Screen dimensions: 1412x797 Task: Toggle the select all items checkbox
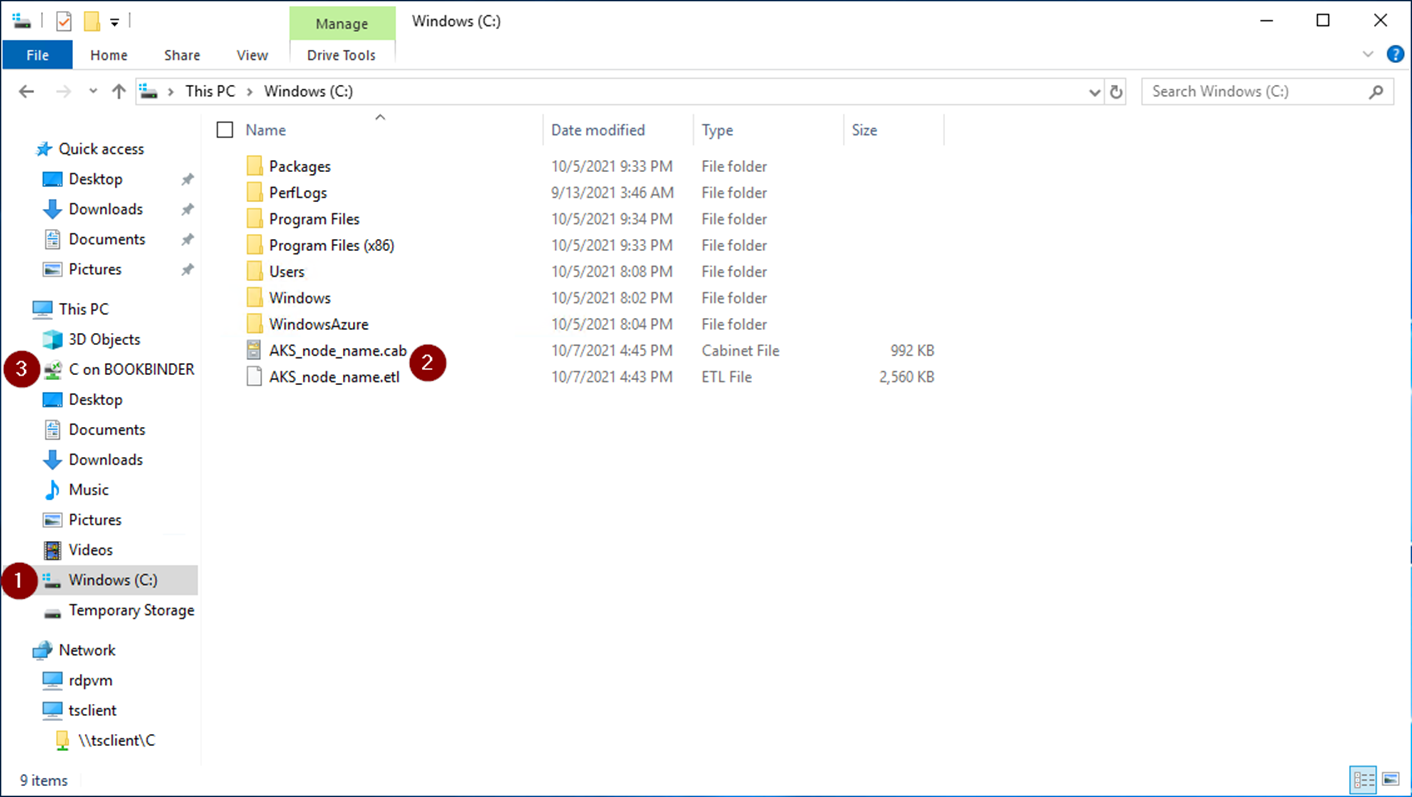(x=225, y=130)
